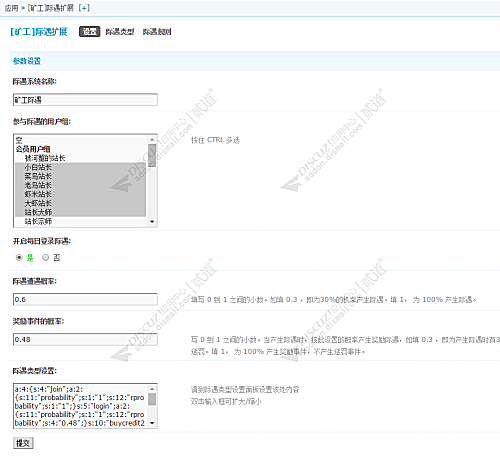Click the [+] icon in breadcrumb
The image size is (500, 456).
click(84, 8)
